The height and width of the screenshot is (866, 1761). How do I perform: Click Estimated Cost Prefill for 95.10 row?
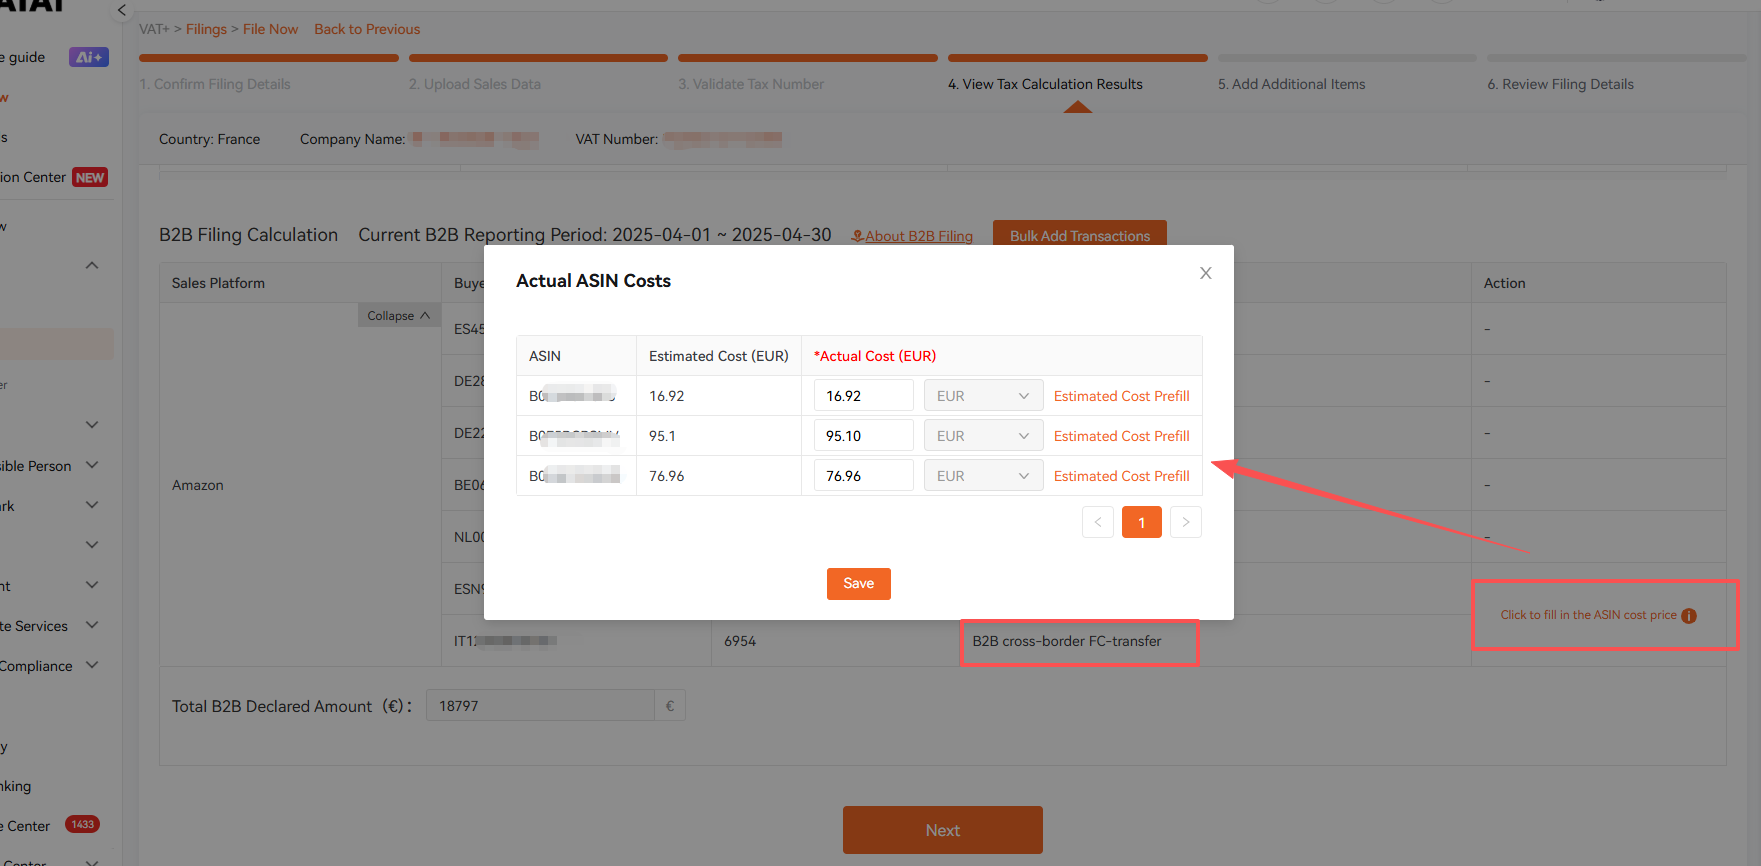pos(1121,436)
